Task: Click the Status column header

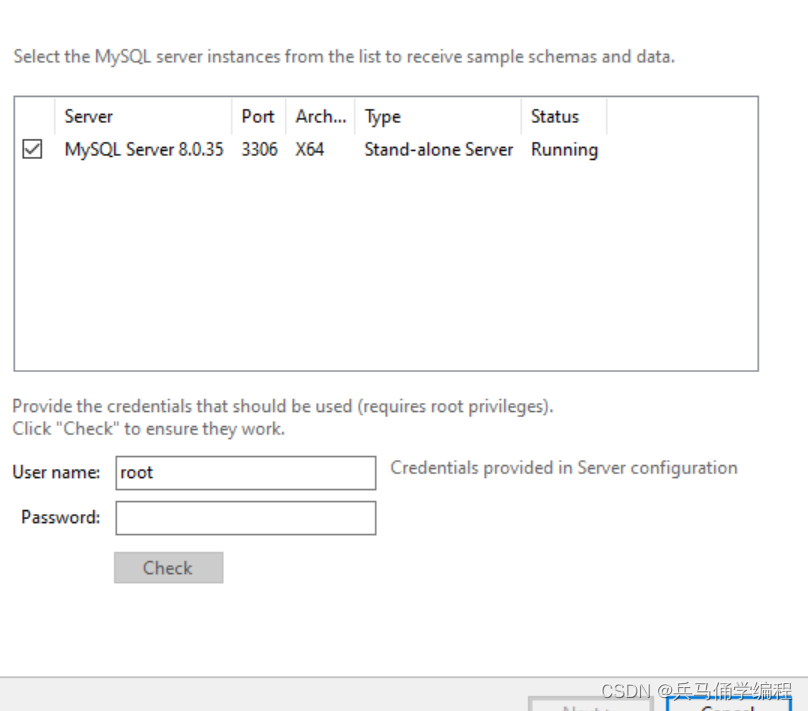Action: tap(564, 116)
